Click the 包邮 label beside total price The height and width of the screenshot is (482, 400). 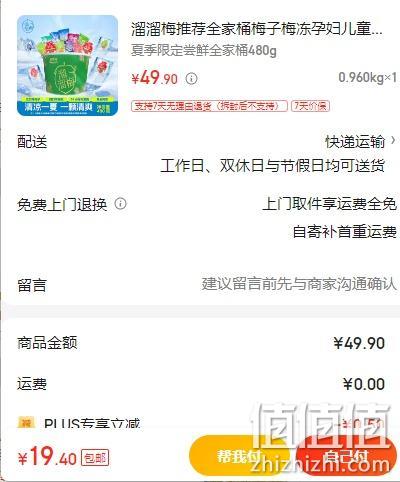point(95,458)
